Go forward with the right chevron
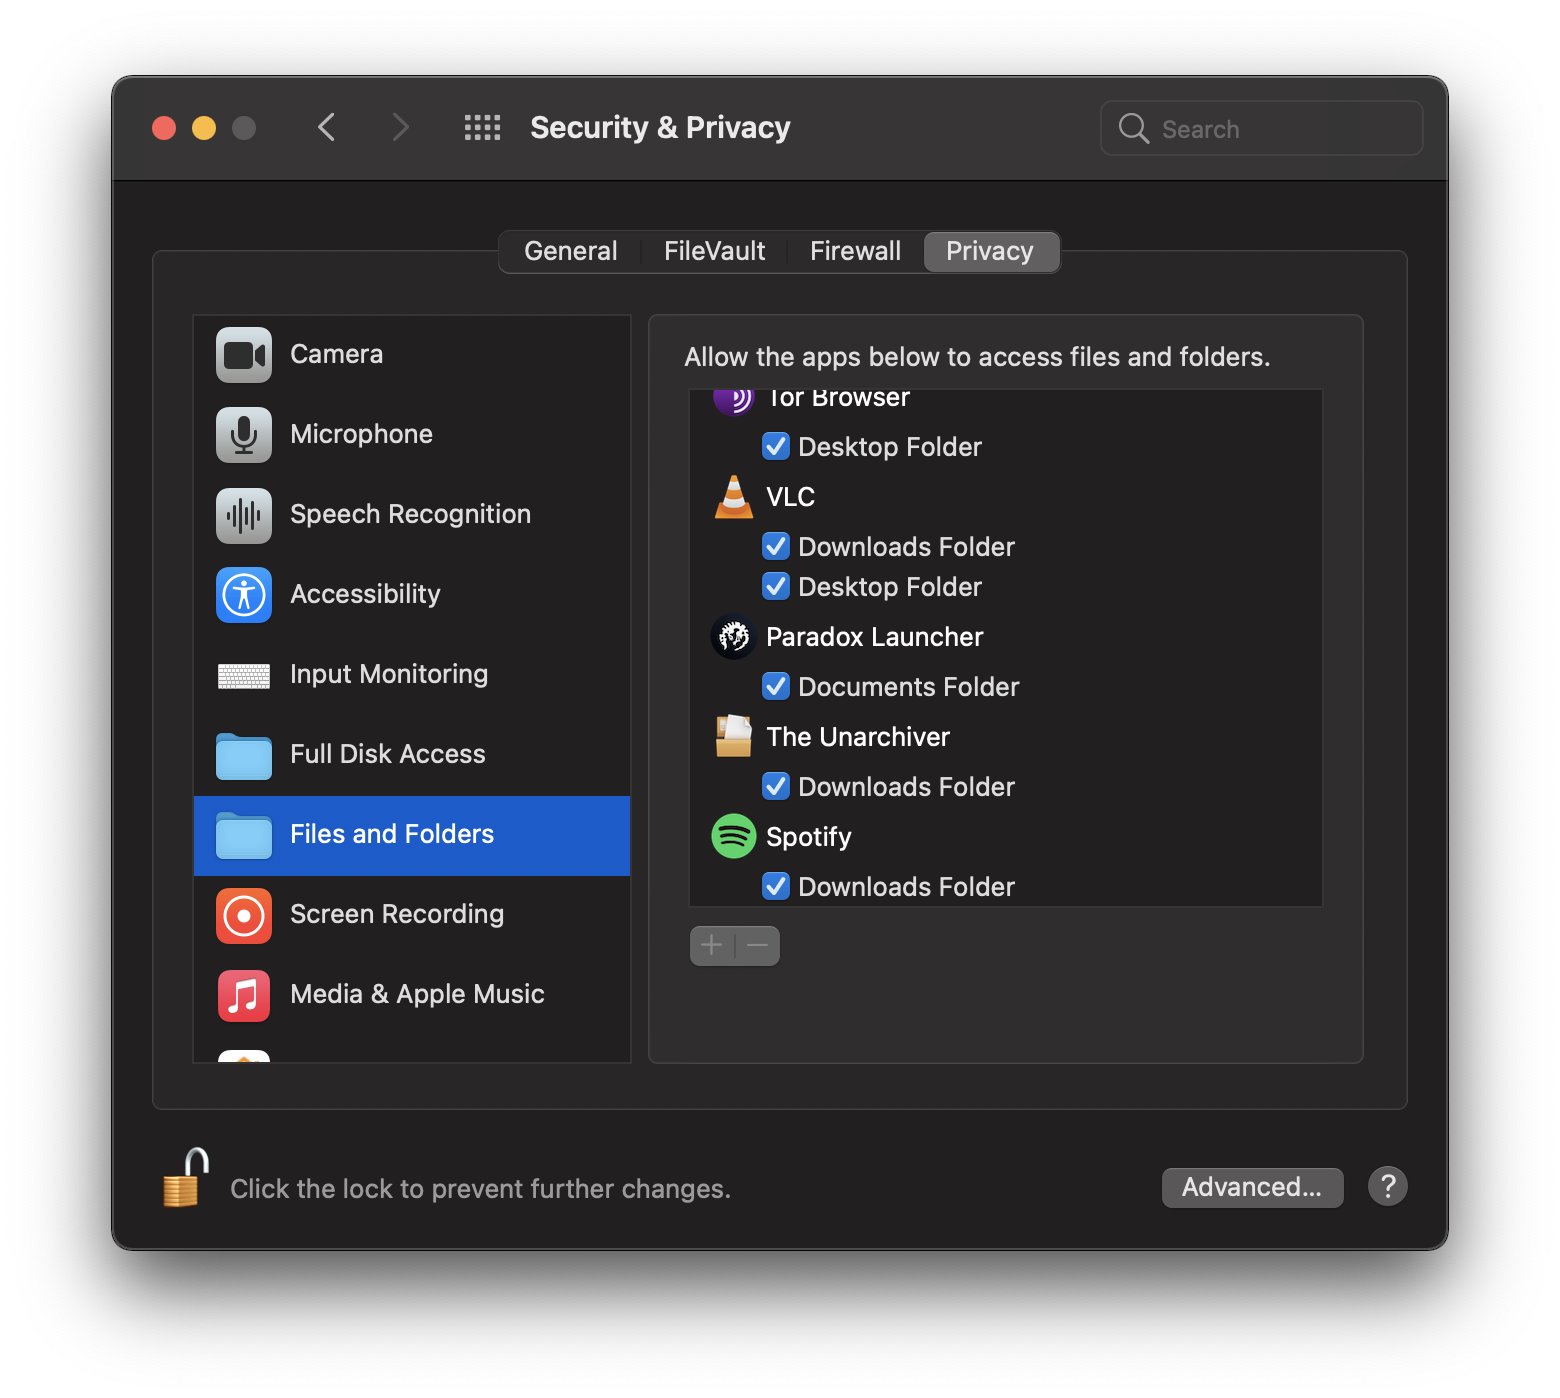Image resolution: width=1560 pixels, height=1398 pixels. click(x=400, y=128)
